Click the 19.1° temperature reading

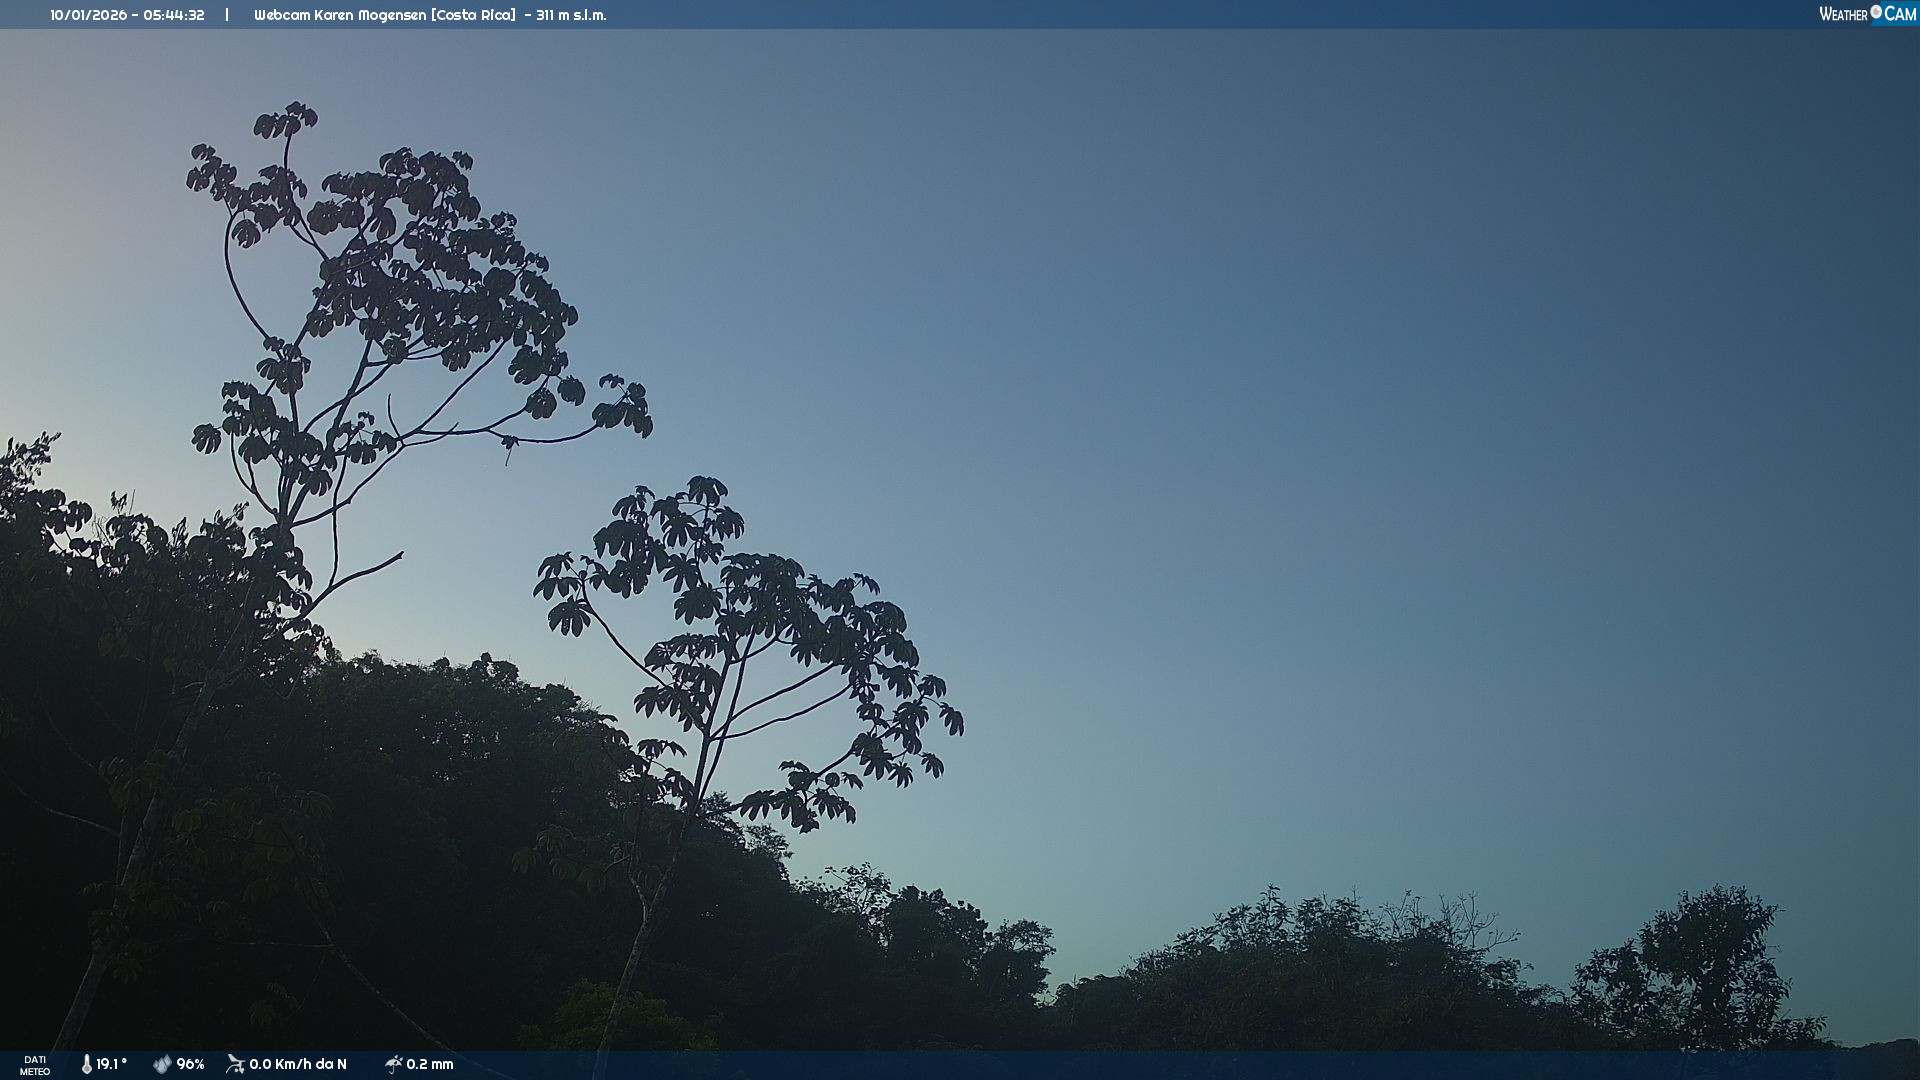[111, 1064]
